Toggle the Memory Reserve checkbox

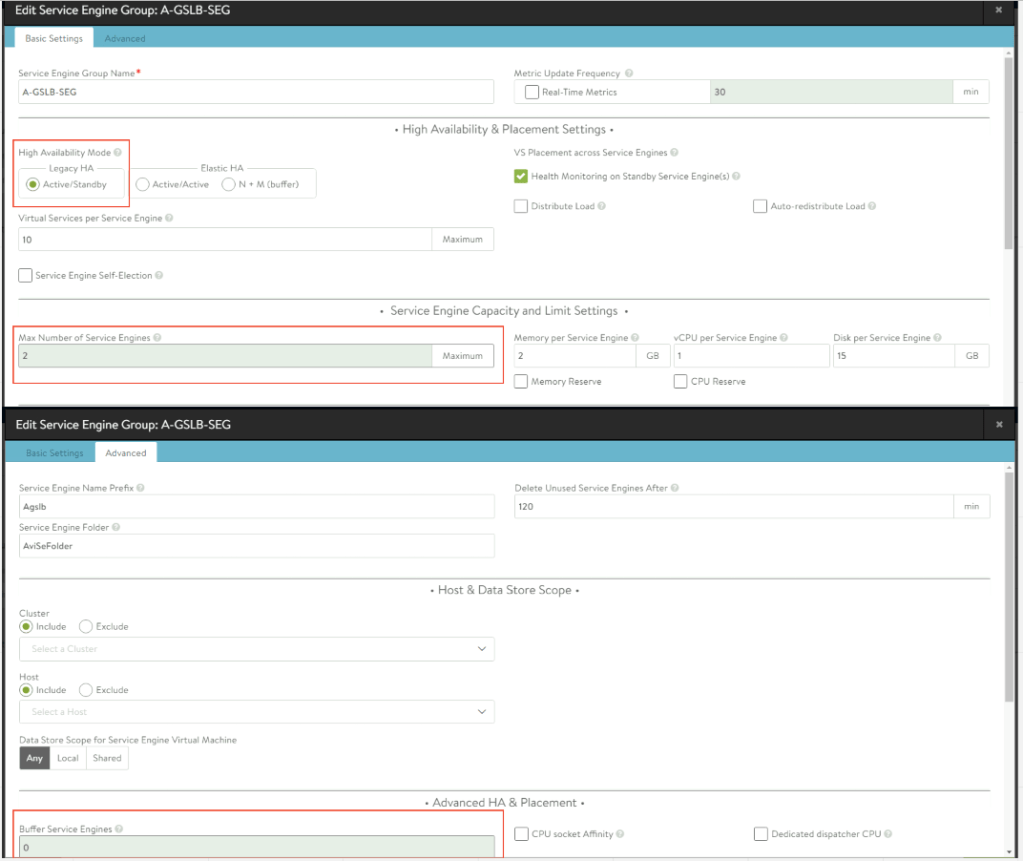(521, 381)
